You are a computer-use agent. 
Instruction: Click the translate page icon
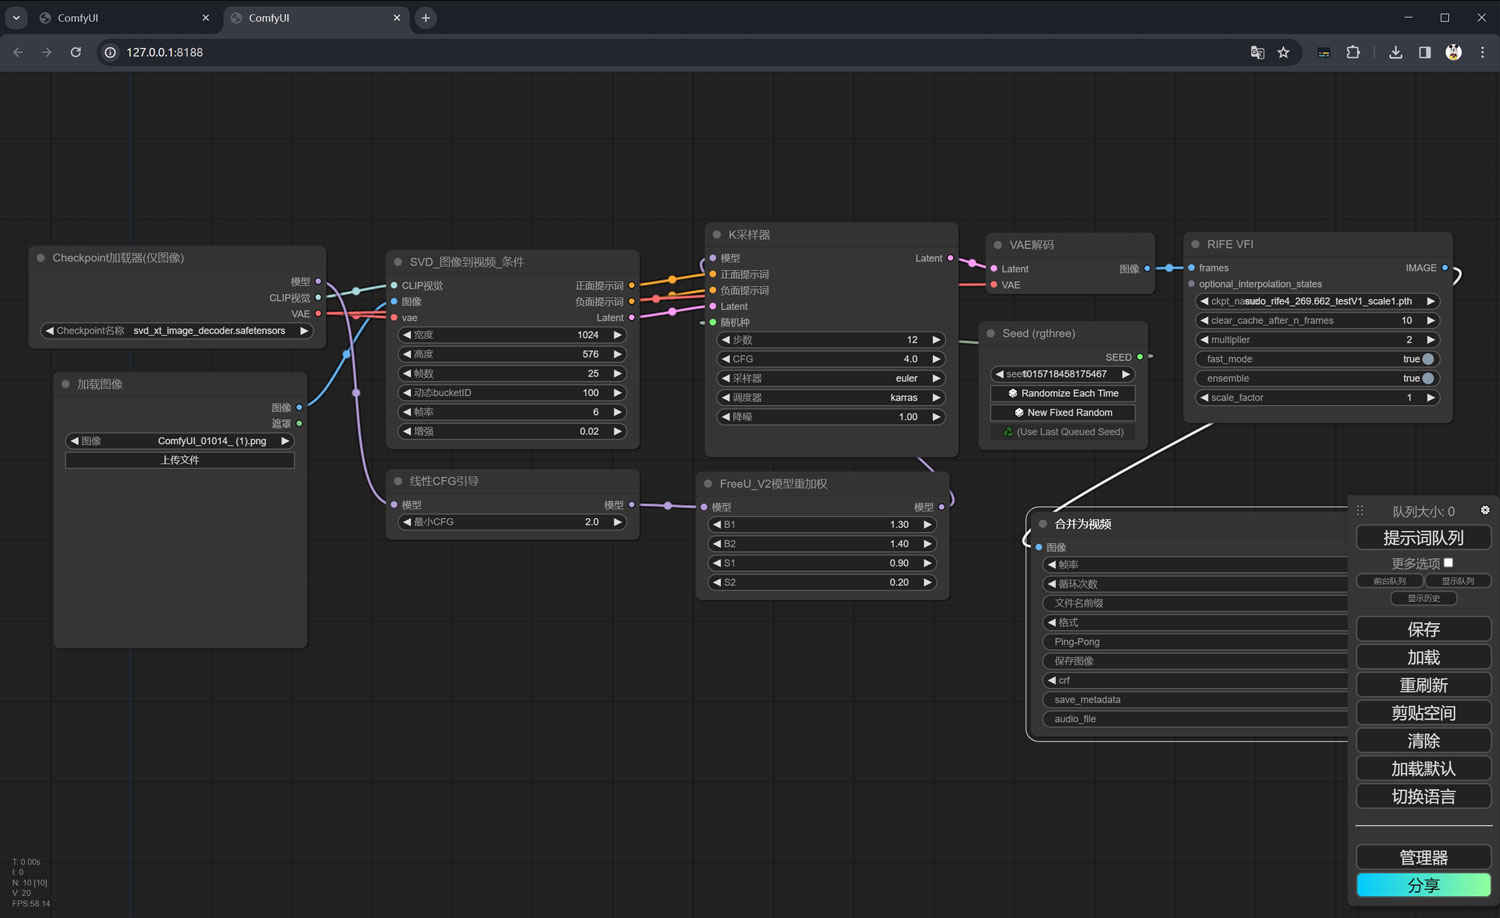[1257, 52]
